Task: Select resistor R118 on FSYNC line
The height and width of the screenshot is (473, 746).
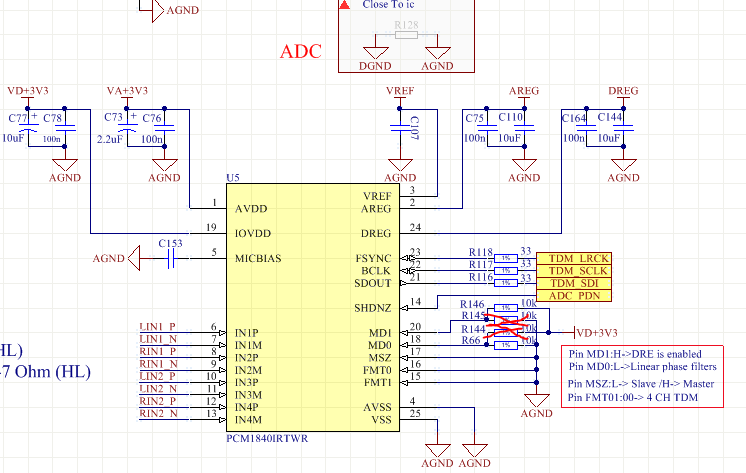Action: coord(506,258)
